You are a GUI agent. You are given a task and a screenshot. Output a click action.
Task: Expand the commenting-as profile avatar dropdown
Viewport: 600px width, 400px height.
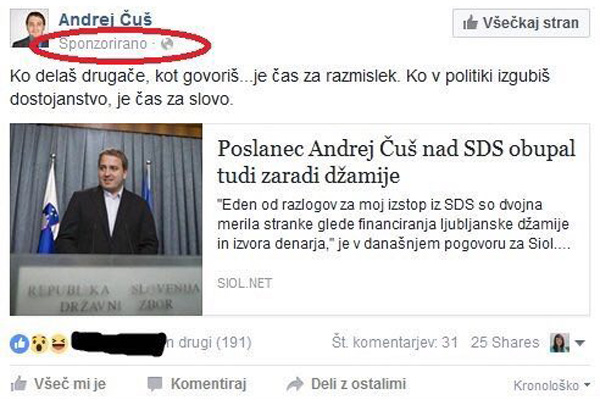567,343
